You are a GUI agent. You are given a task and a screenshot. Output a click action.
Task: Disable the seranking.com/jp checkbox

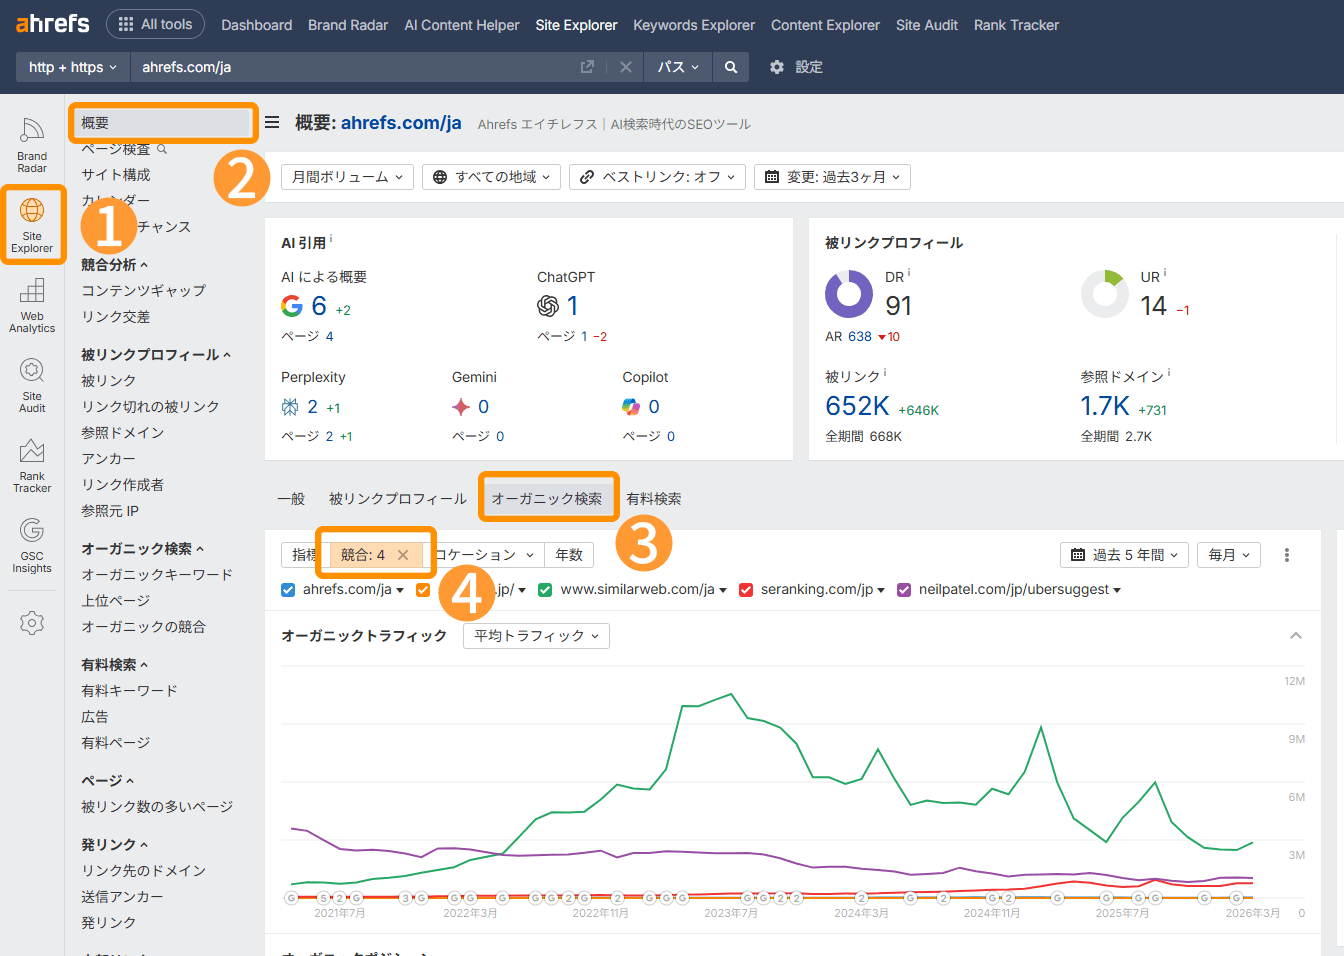pyautogui.click(x=745, y=590)
